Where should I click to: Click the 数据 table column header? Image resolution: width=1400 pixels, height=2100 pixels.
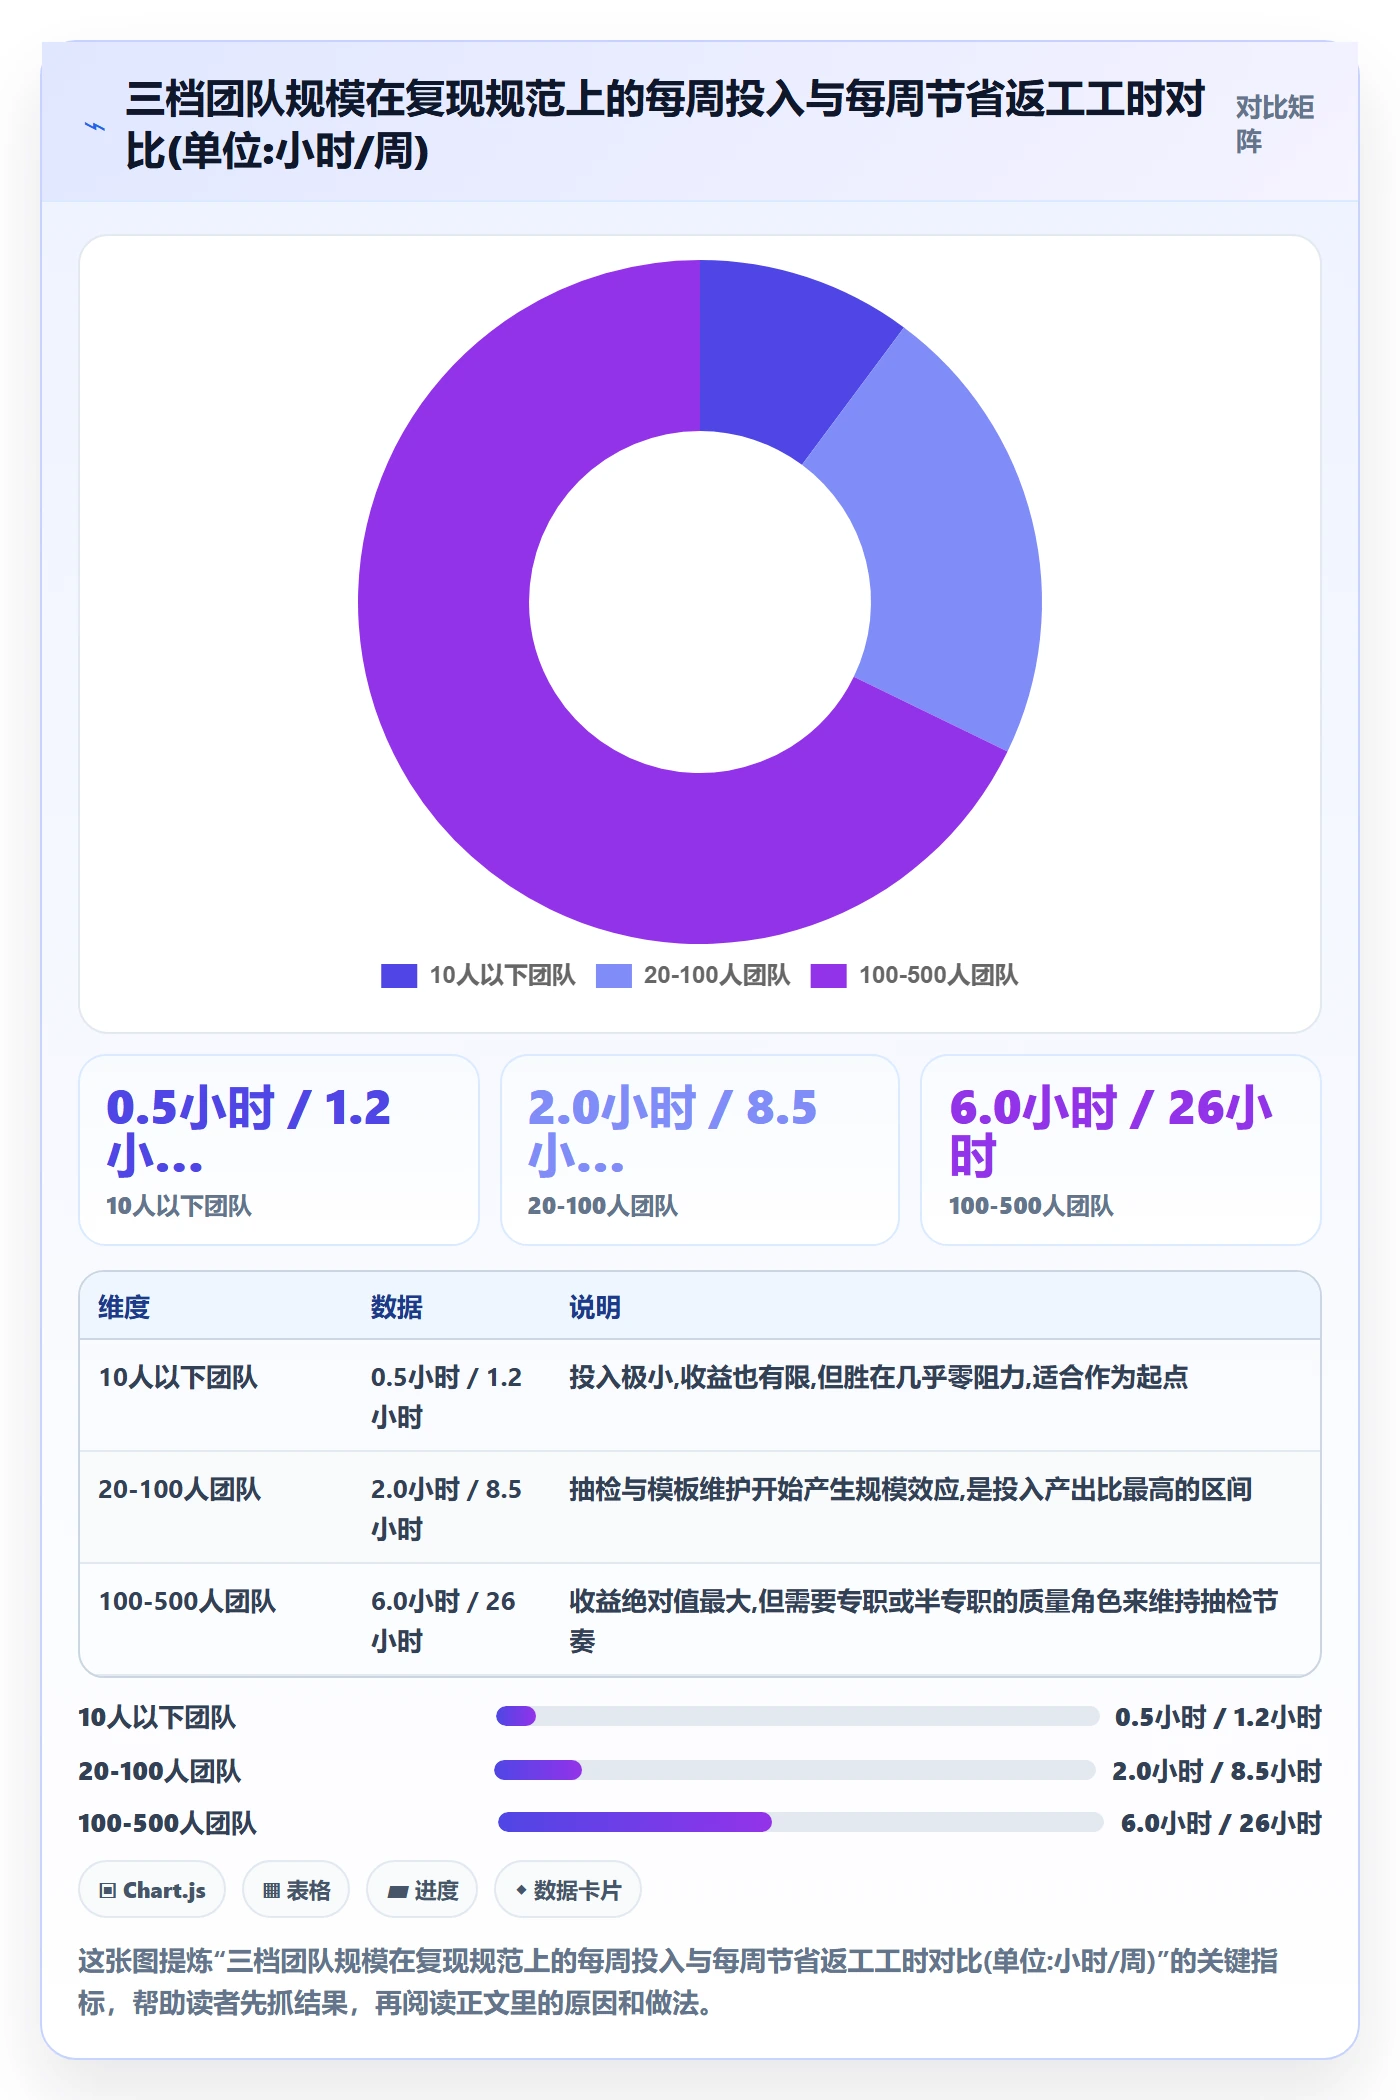[x=397, y=1307]
